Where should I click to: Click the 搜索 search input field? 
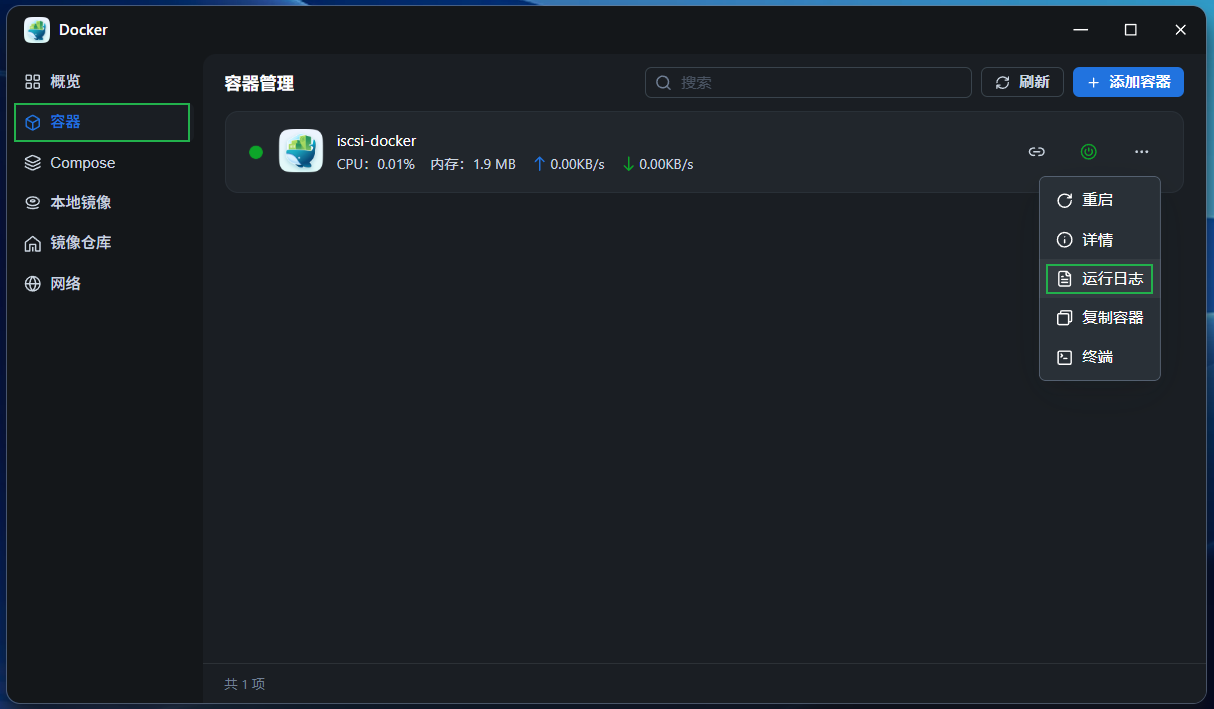pyautogui.click(x=808, y=82)
